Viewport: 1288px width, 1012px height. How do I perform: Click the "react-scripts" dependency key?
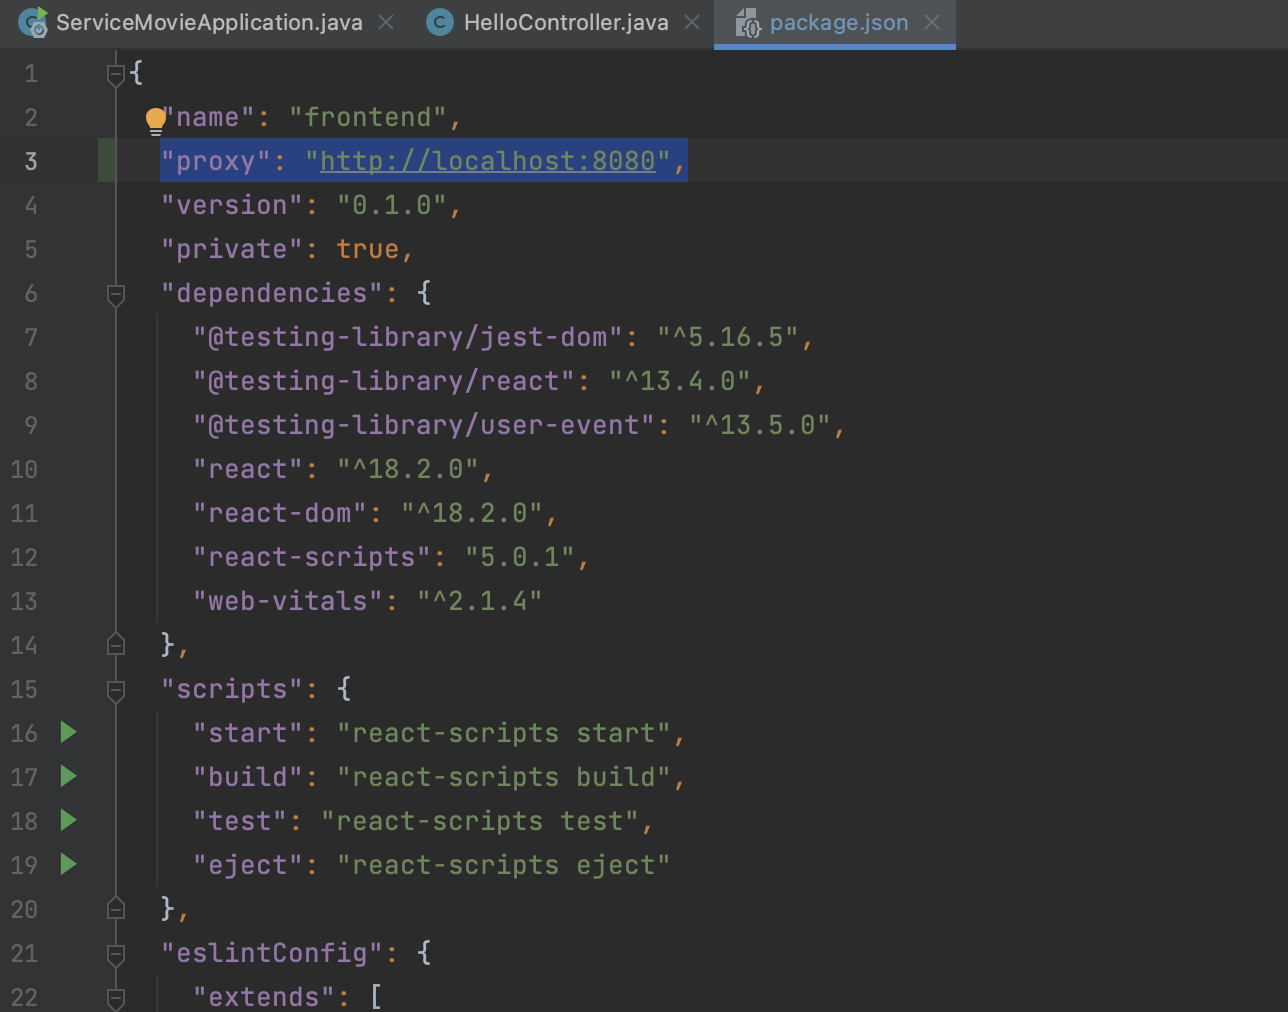312,557
